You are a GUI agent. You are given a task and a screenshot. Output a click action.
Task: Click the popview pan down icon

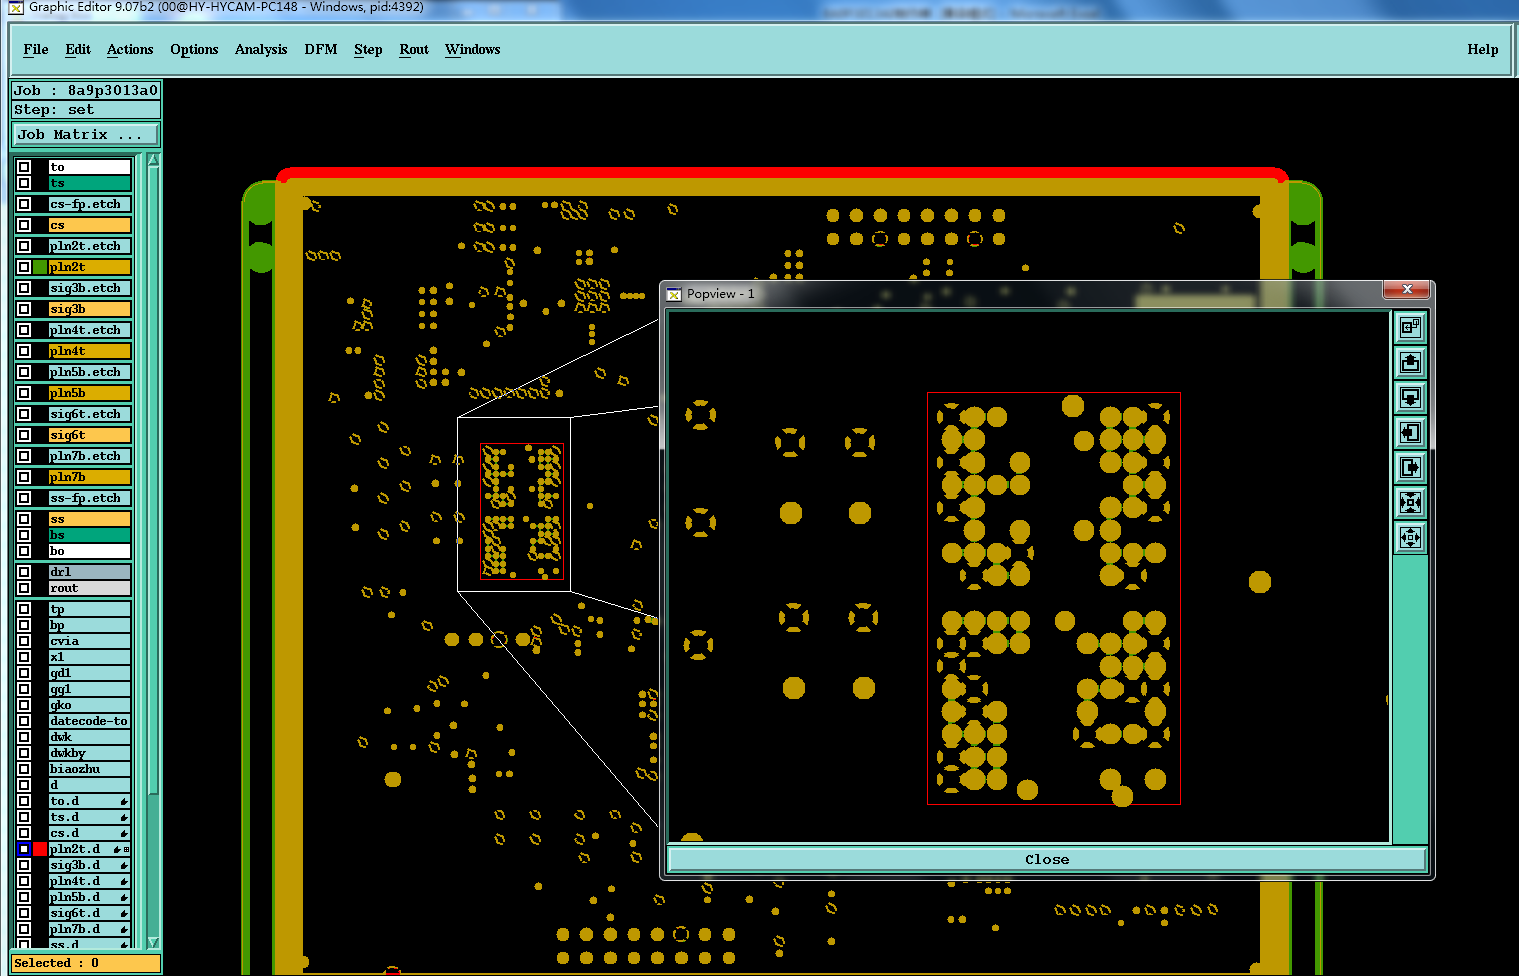(x=1410, y=397)
